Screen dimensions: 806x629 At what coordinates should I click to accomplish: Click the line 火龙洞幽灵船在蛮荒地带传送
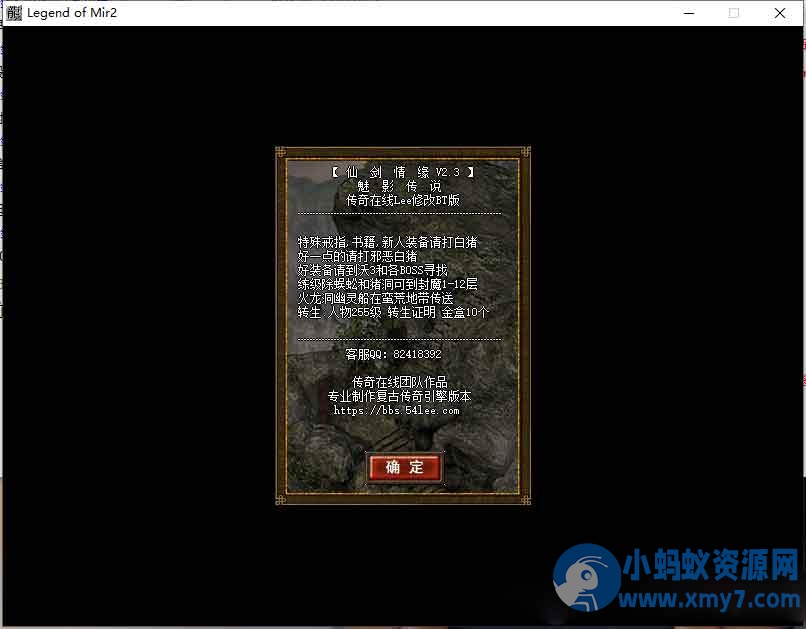point(376,298)
